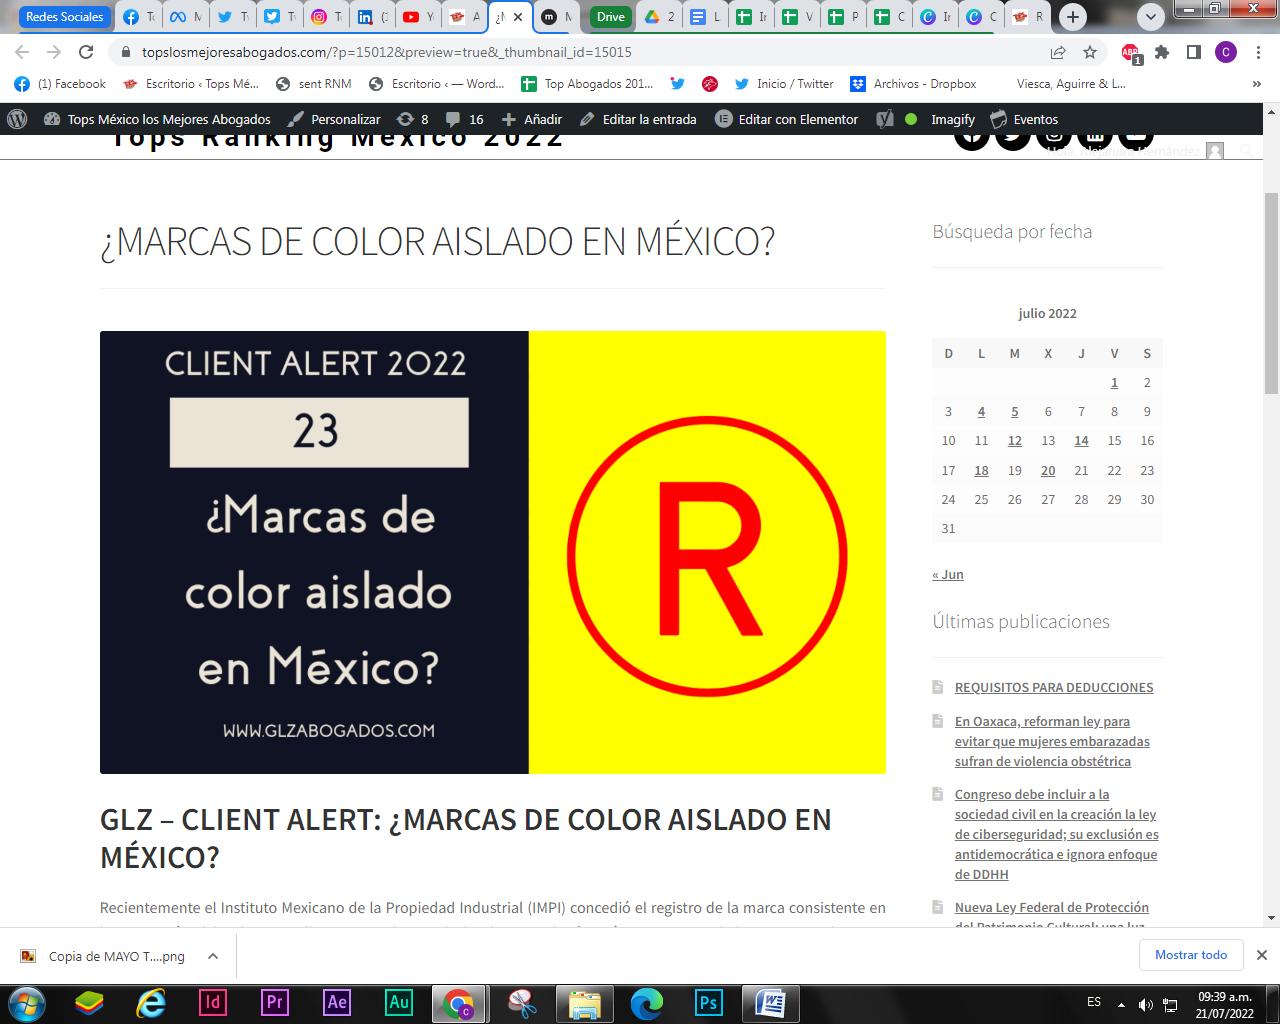Viewport: 1280px width, 1024px height.
Task: Click the Mostrar todo downloads button
Action: pyautogui.click(x=1190, y=955)
